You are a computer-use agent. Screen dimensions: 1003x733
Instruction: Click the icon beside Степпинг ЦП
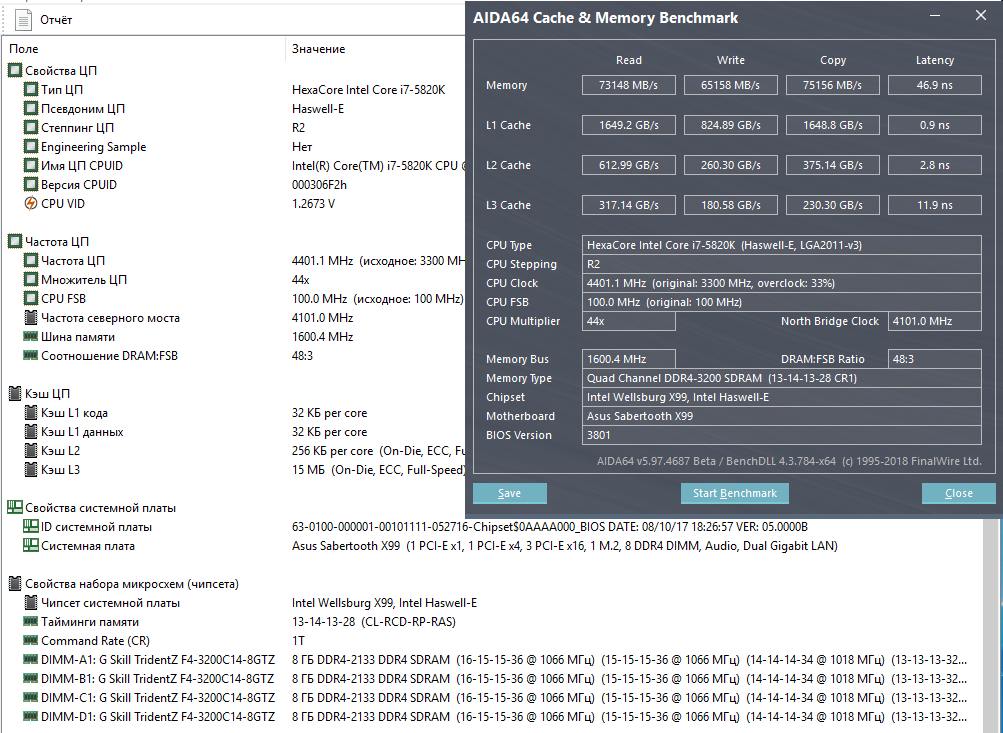pyautogui.click(x=31, y=127)
